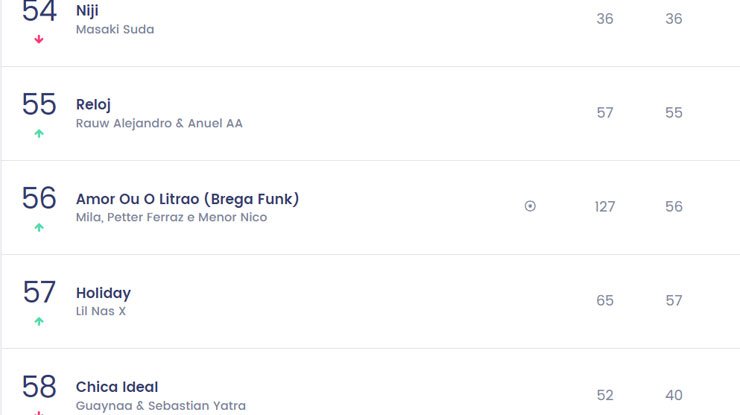Image resolution: width=740 pixels, height=415 pixels.
Task: Click rank number 56
Action: coord(39,198)
